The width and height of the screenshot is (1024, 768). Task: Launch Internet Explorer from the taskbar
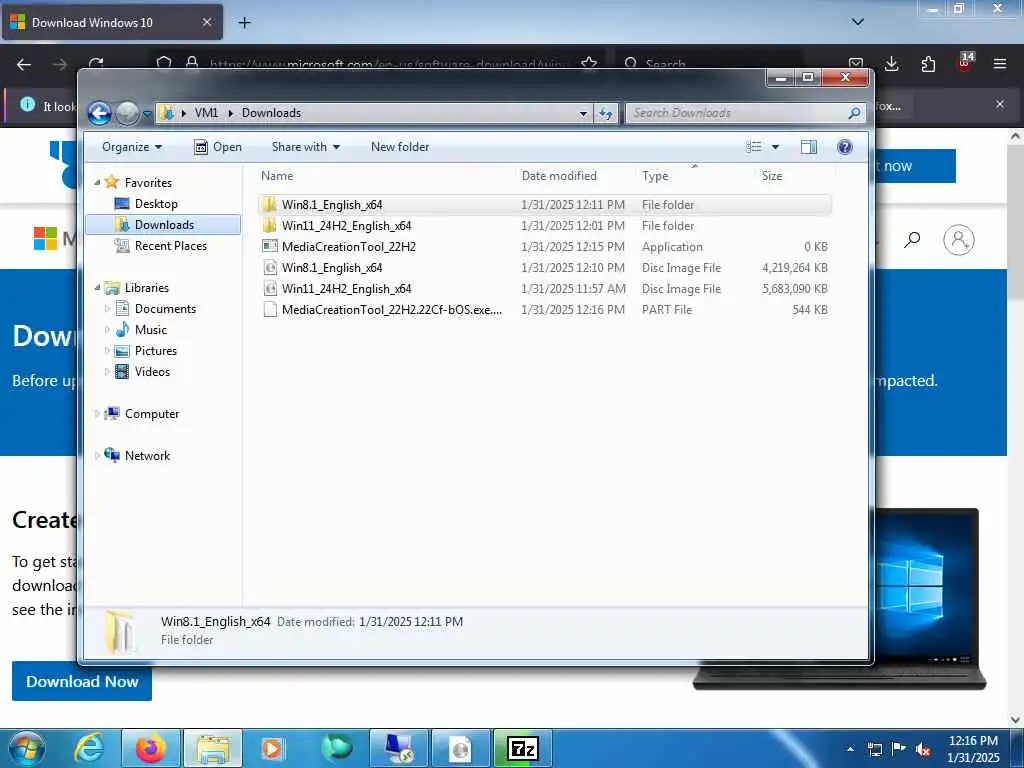(89, 748)
